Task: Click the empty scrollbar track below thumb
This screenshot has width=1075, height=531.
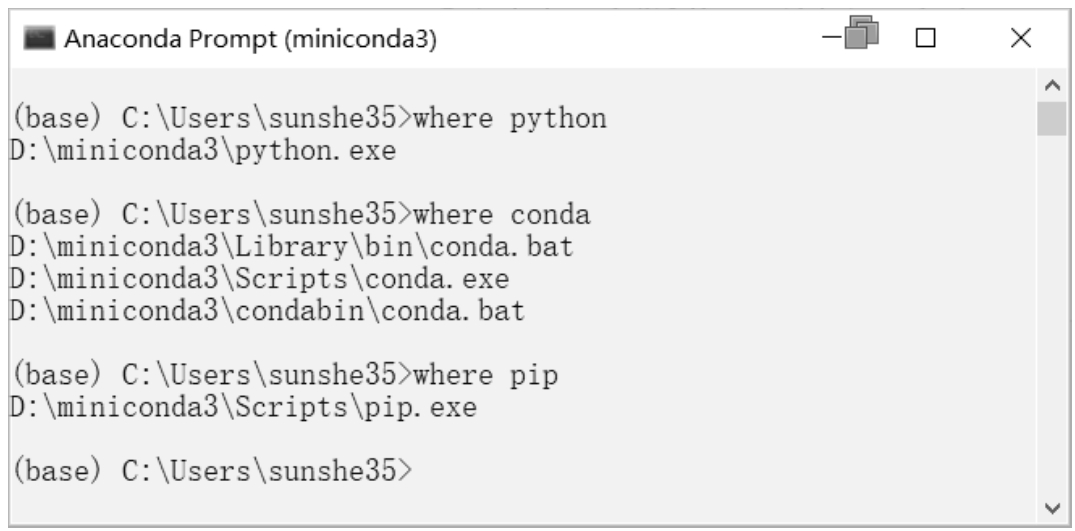Action: point(1052,314)
